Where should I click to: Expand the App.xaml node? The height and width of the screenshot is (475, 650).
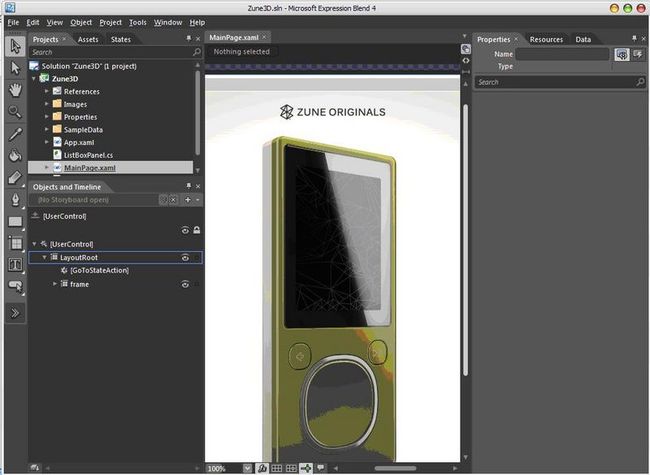click(x=47, y=142)
